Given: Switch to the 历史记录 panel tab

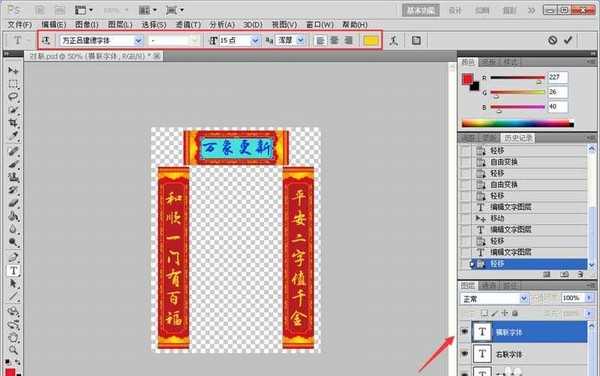Looking at the screenshot, I should tap(518, 138).
